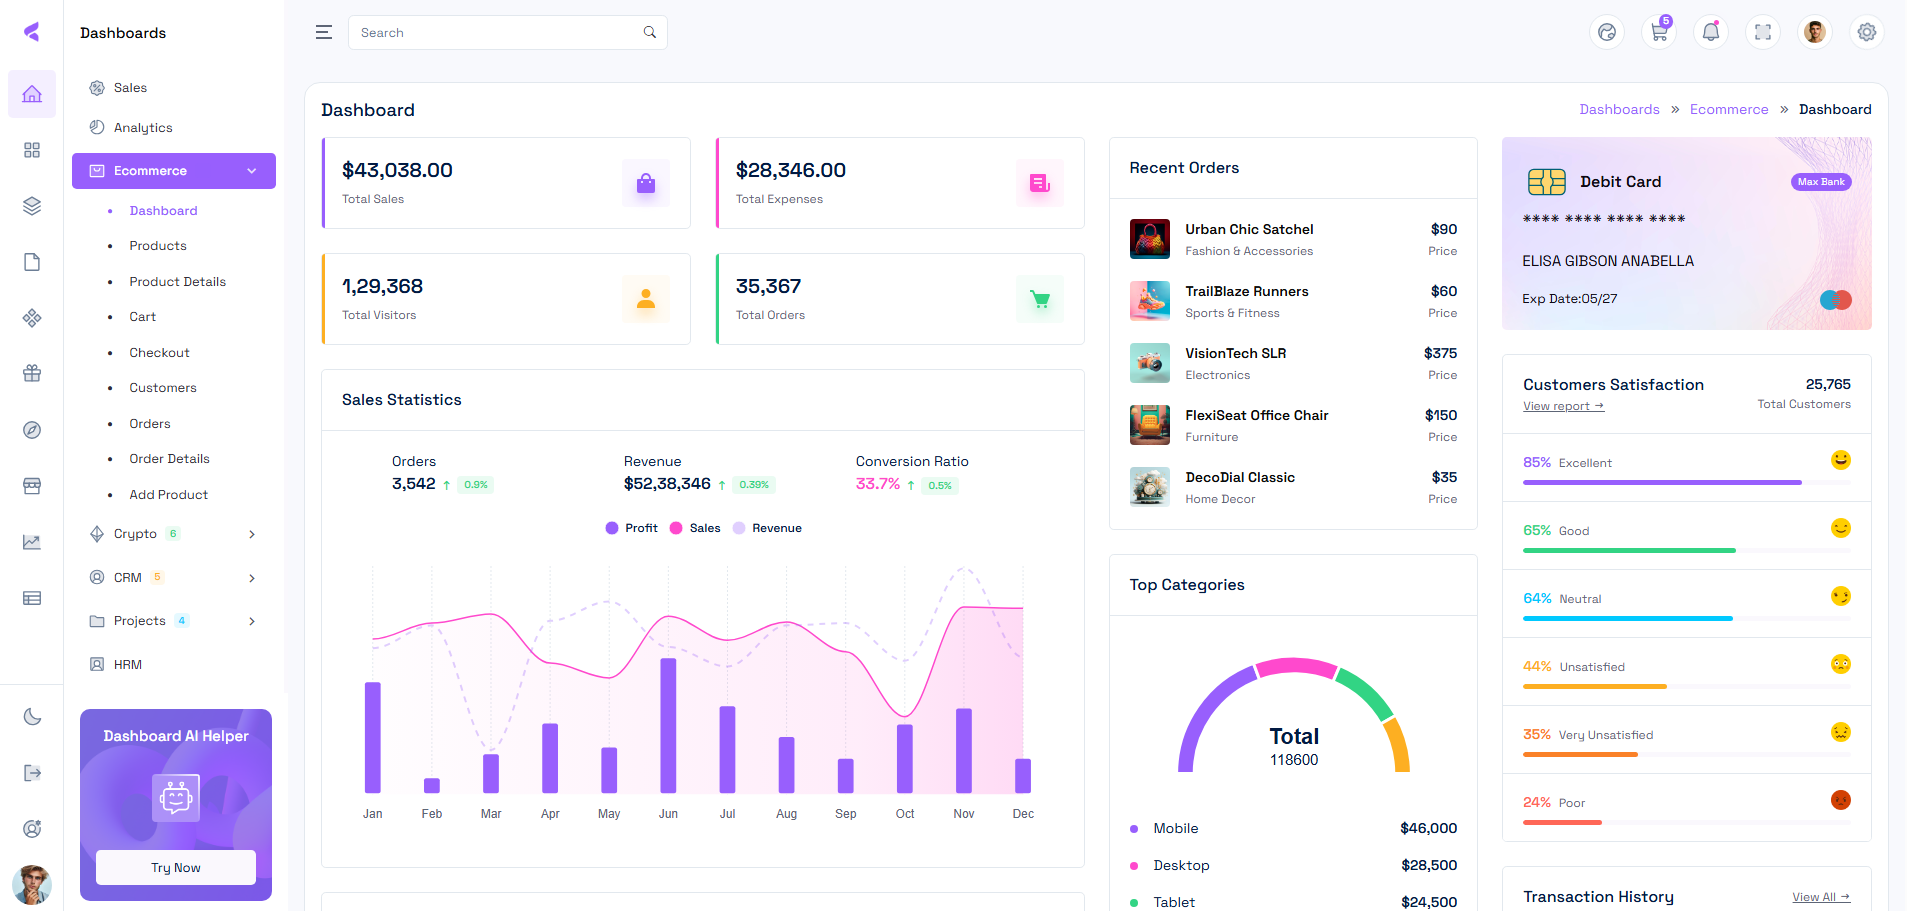Click the diamond components icon in left rail

click(x=32, y=318)
